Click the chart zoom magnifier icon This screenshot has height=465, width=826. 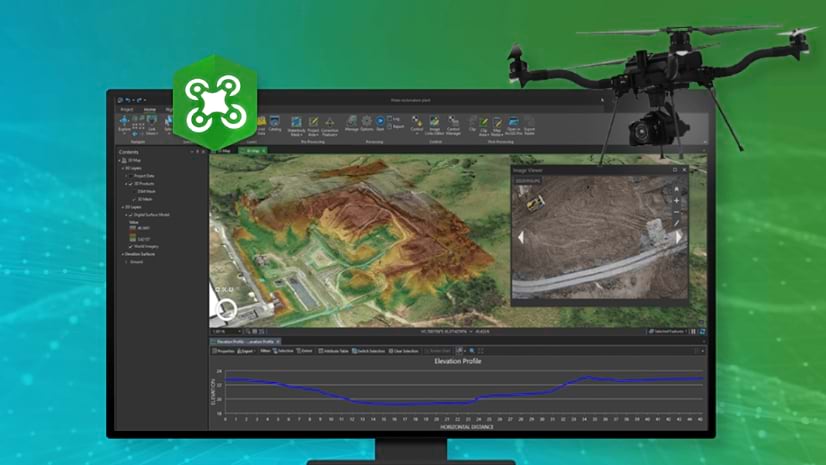click(x=472, y=351)
